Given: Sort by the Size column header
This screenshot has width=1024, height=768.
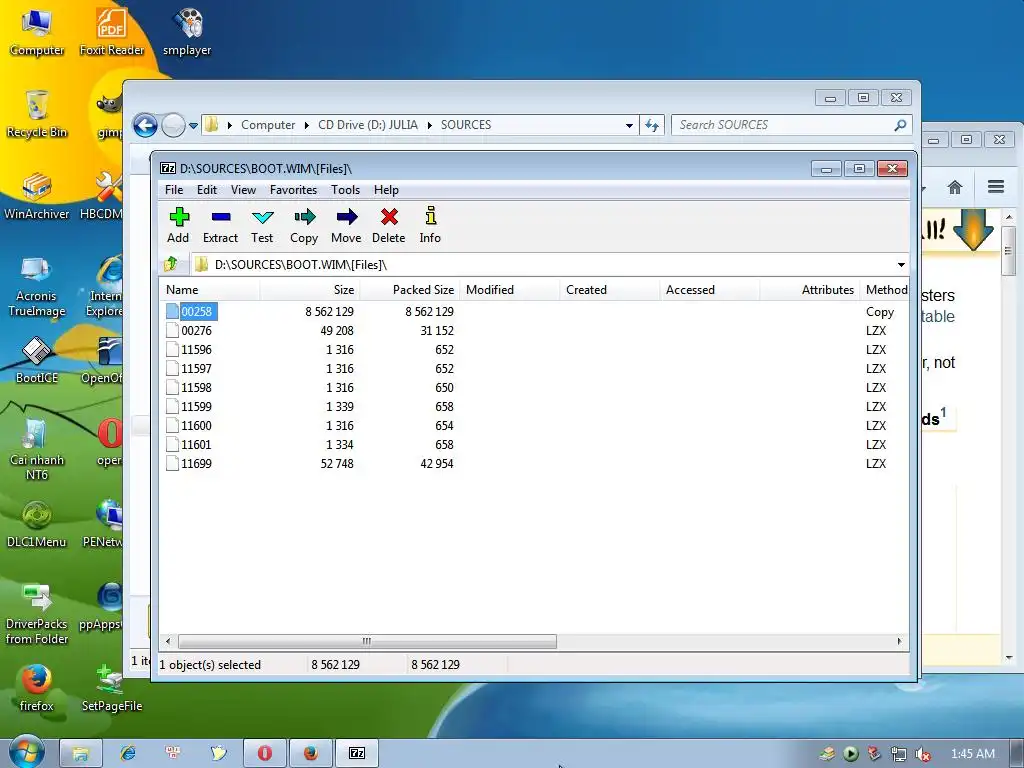Looking at the screenshot, I should pyautogui.click(x=310, y=289).
